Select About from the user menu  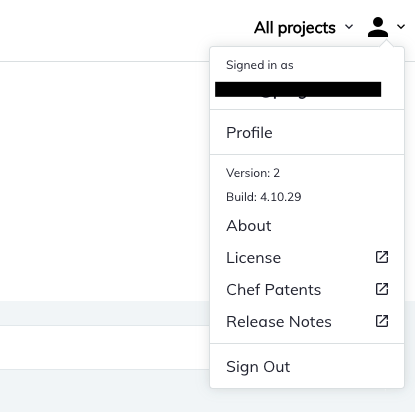coord(249,226)
